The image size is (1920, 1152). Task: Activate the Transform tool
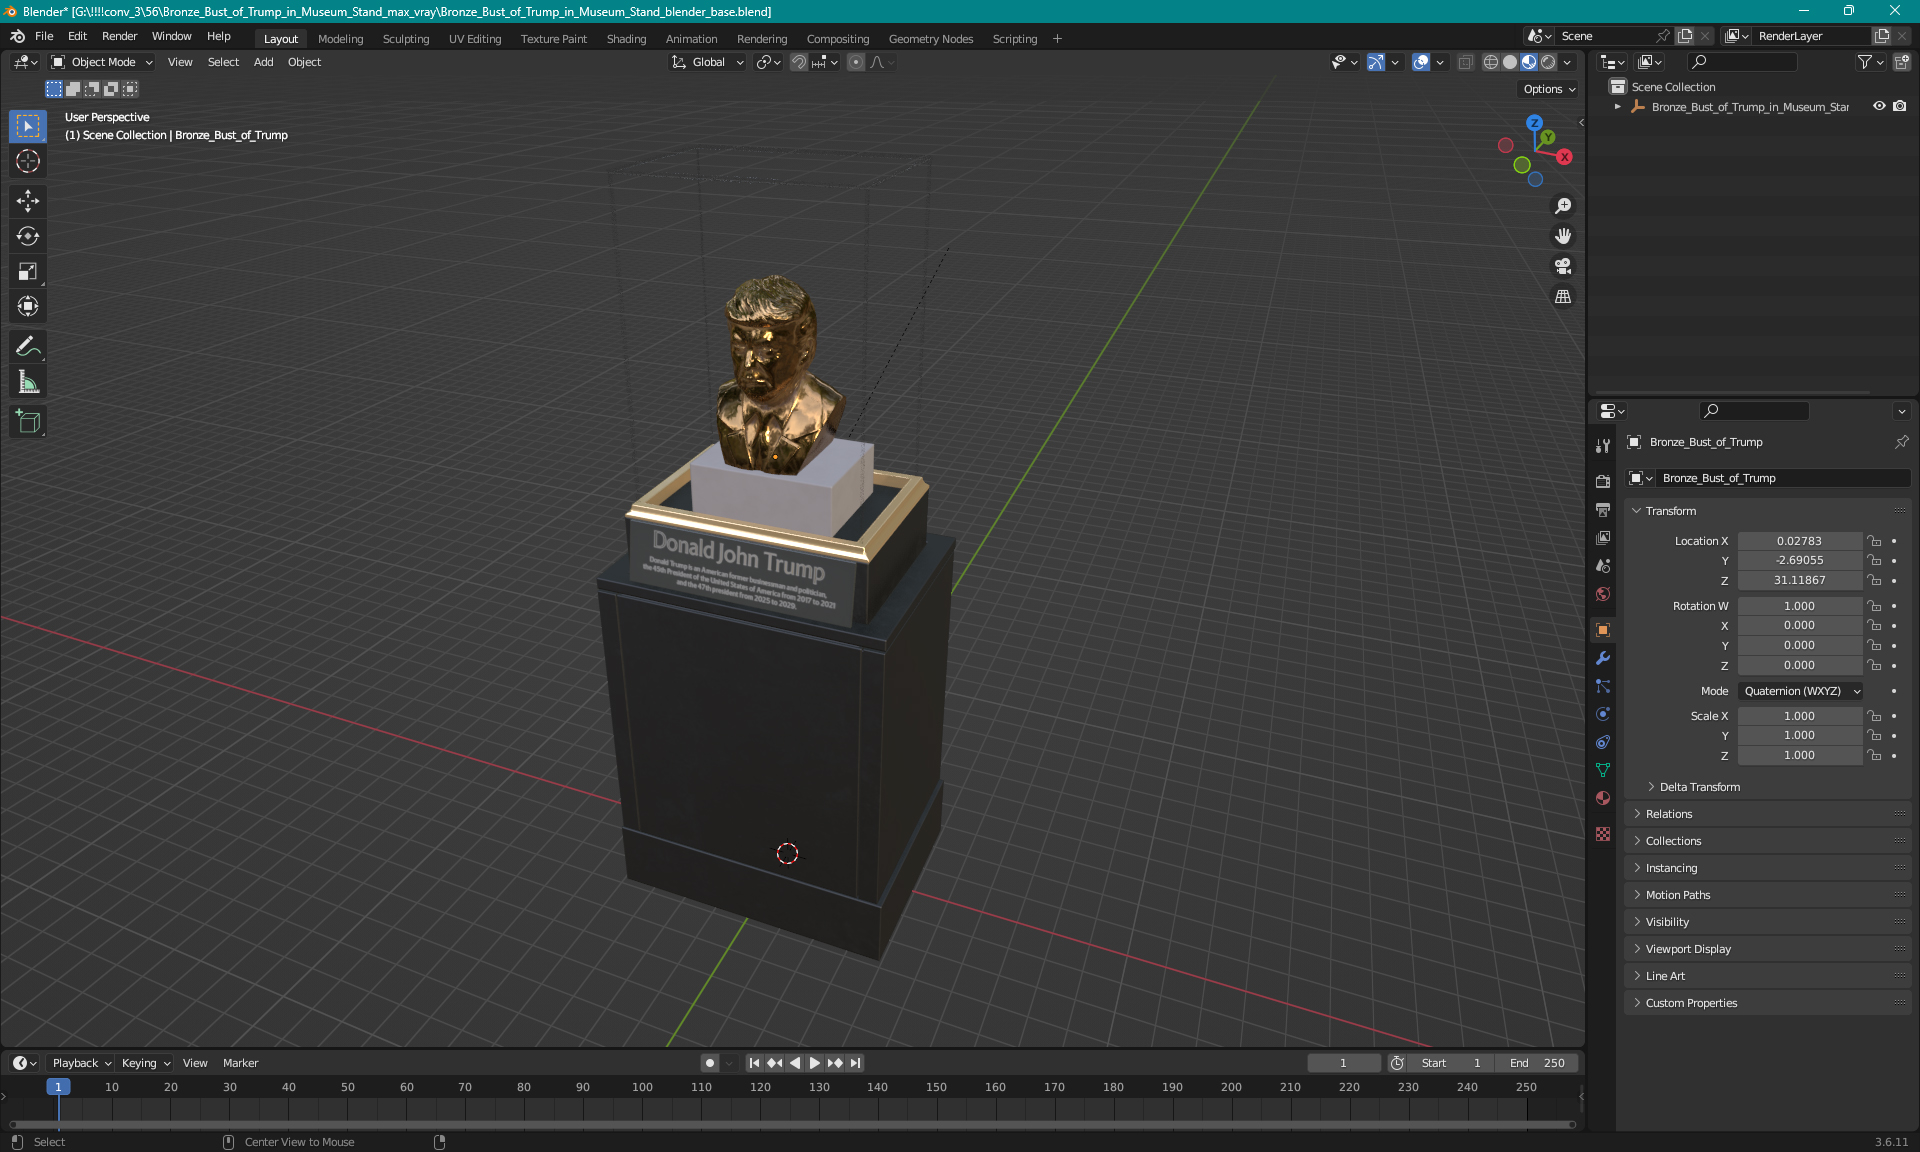pos(28,306)
